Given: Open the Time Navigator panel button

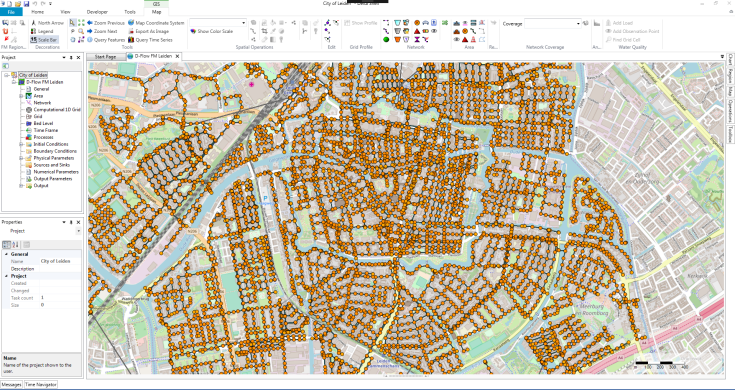Looking at the screenshot, I should click(x=41, y=384).
